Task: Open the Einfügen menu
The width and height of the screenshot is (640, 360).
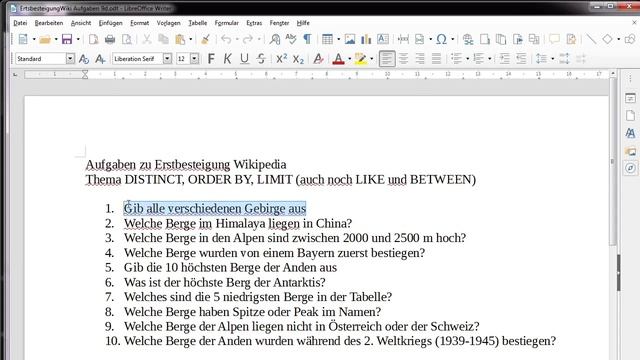Action: coord(111,23)
